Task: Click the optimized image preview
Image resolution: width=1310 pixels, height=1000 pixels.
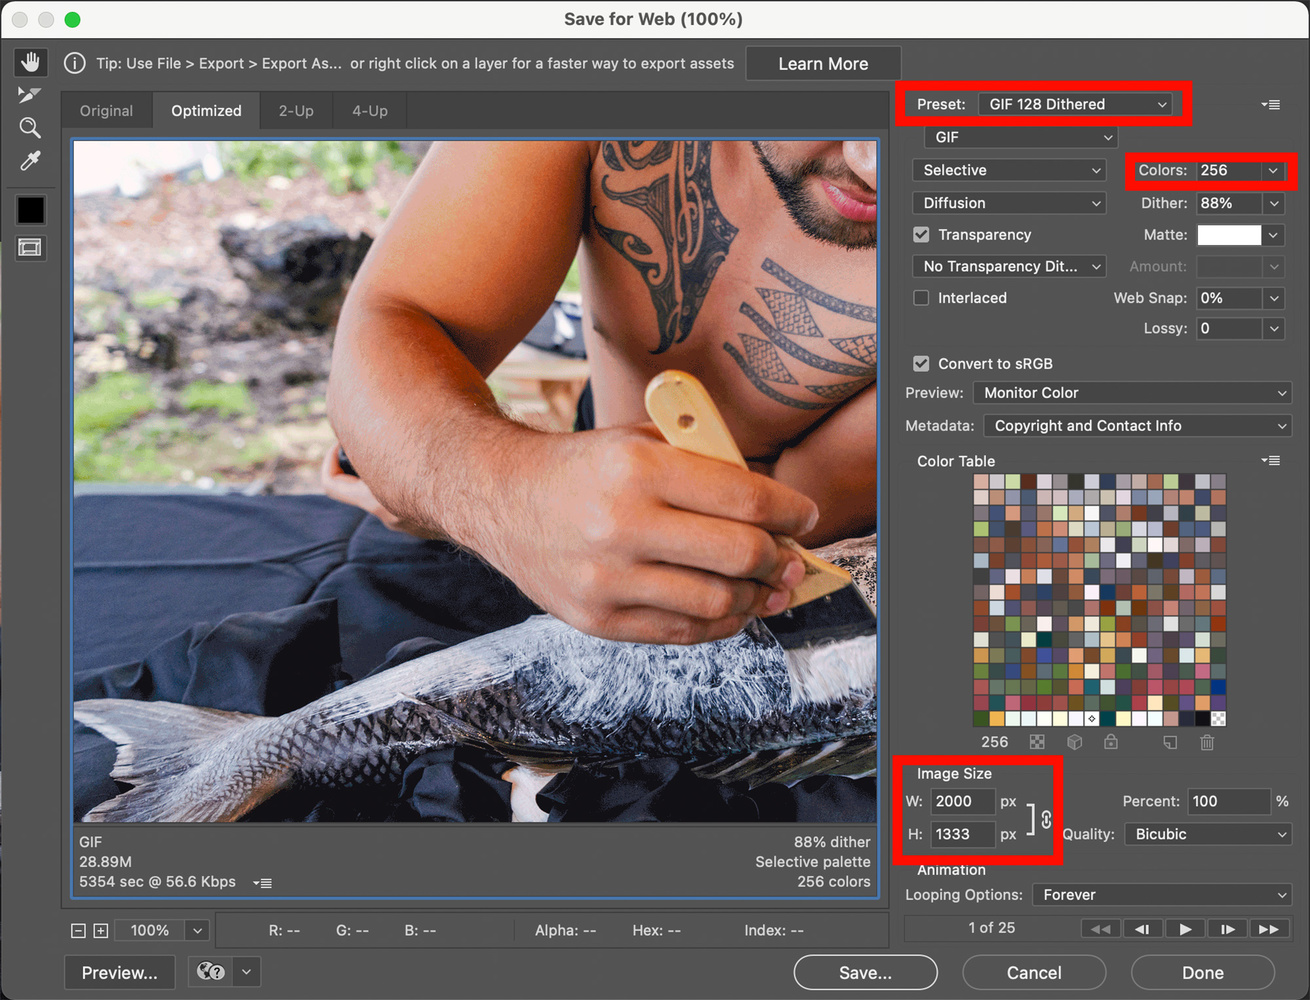Action: [475, 481]
